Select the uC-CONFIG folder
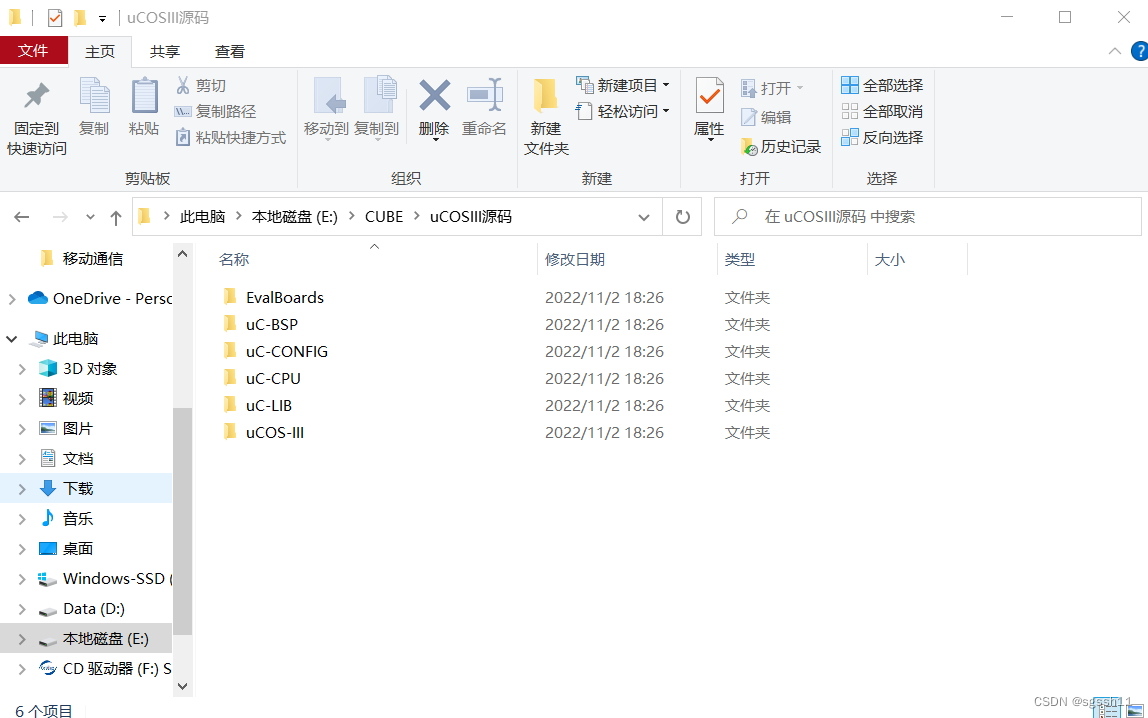 [x=286, y=351]
